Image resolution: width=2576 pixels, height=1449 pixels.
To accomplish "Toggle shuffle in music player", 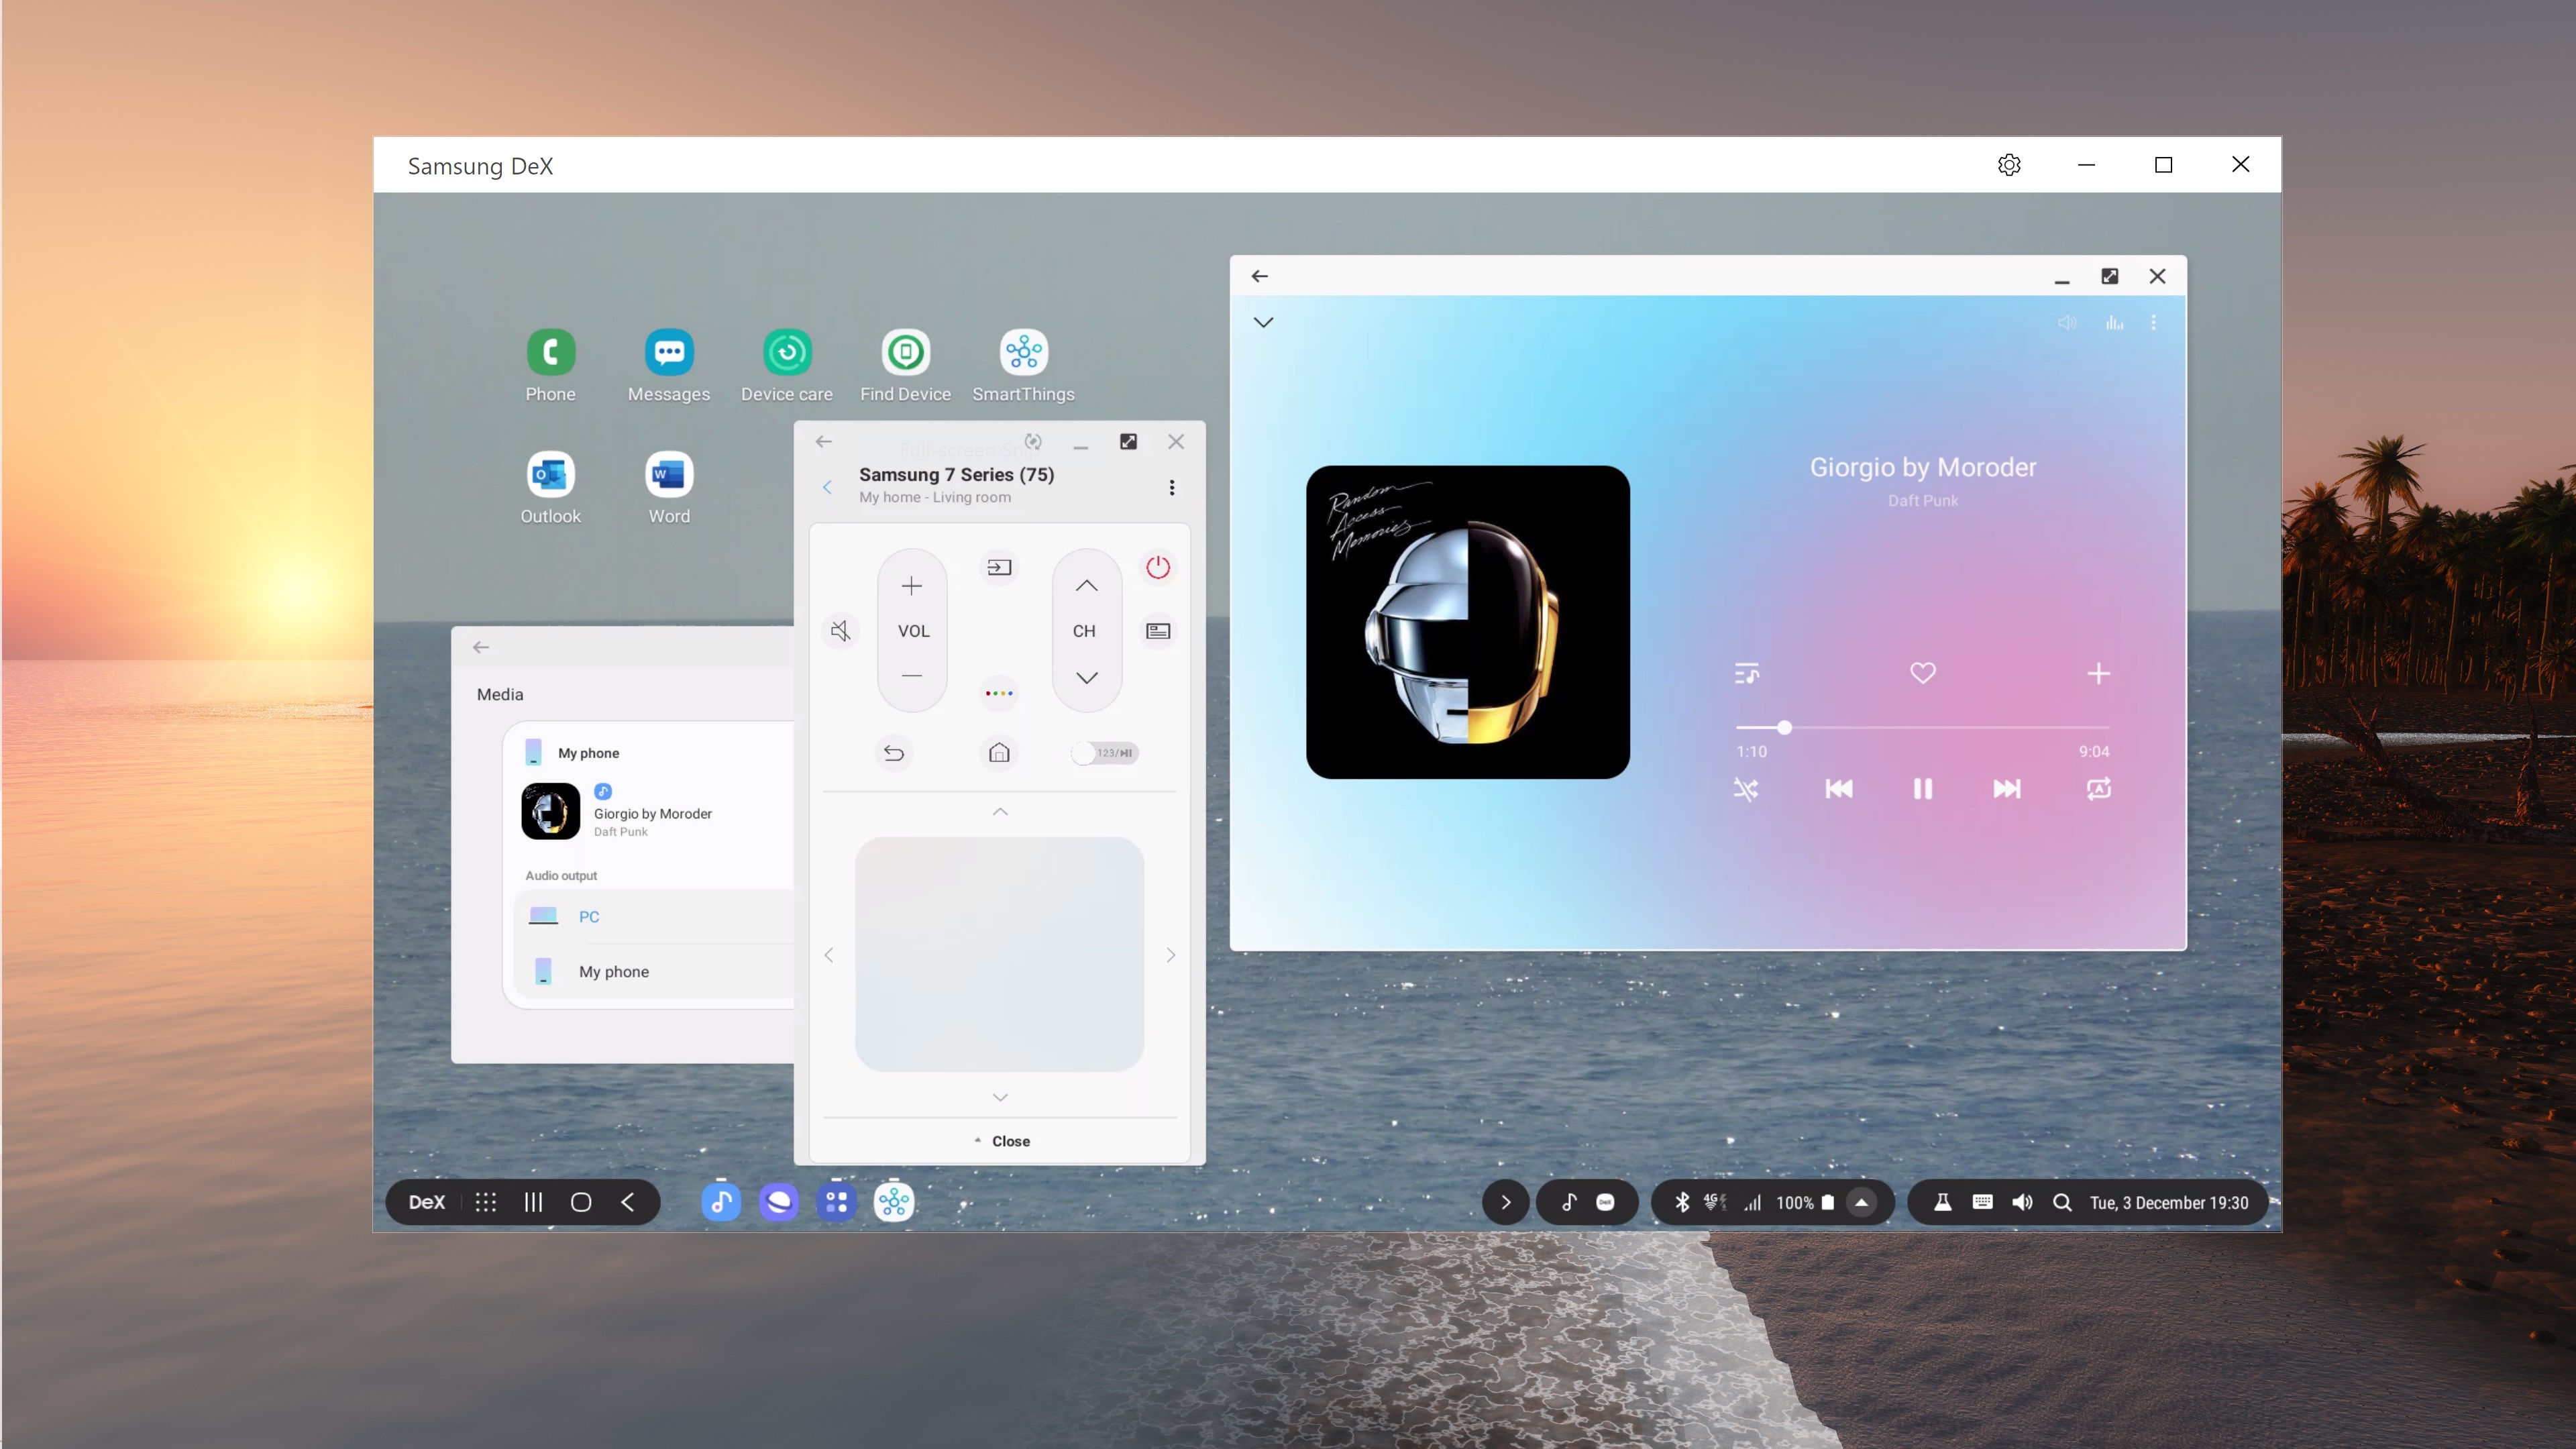I will [1746, 789].
